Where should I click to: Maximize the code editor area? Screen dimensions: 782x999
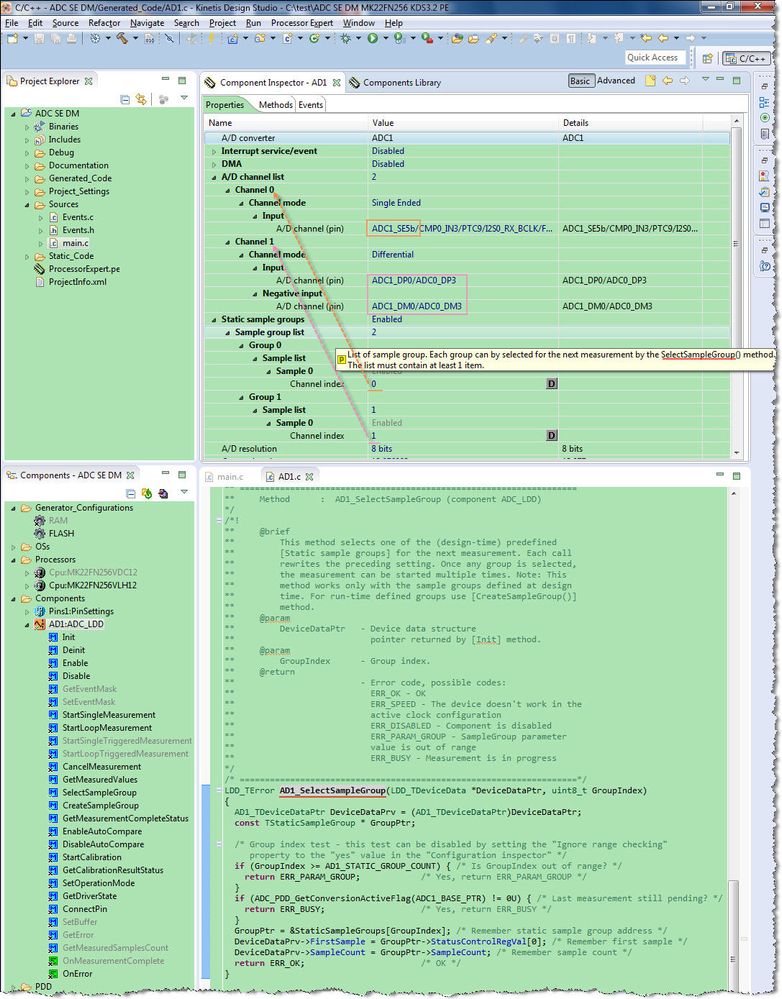737,476
